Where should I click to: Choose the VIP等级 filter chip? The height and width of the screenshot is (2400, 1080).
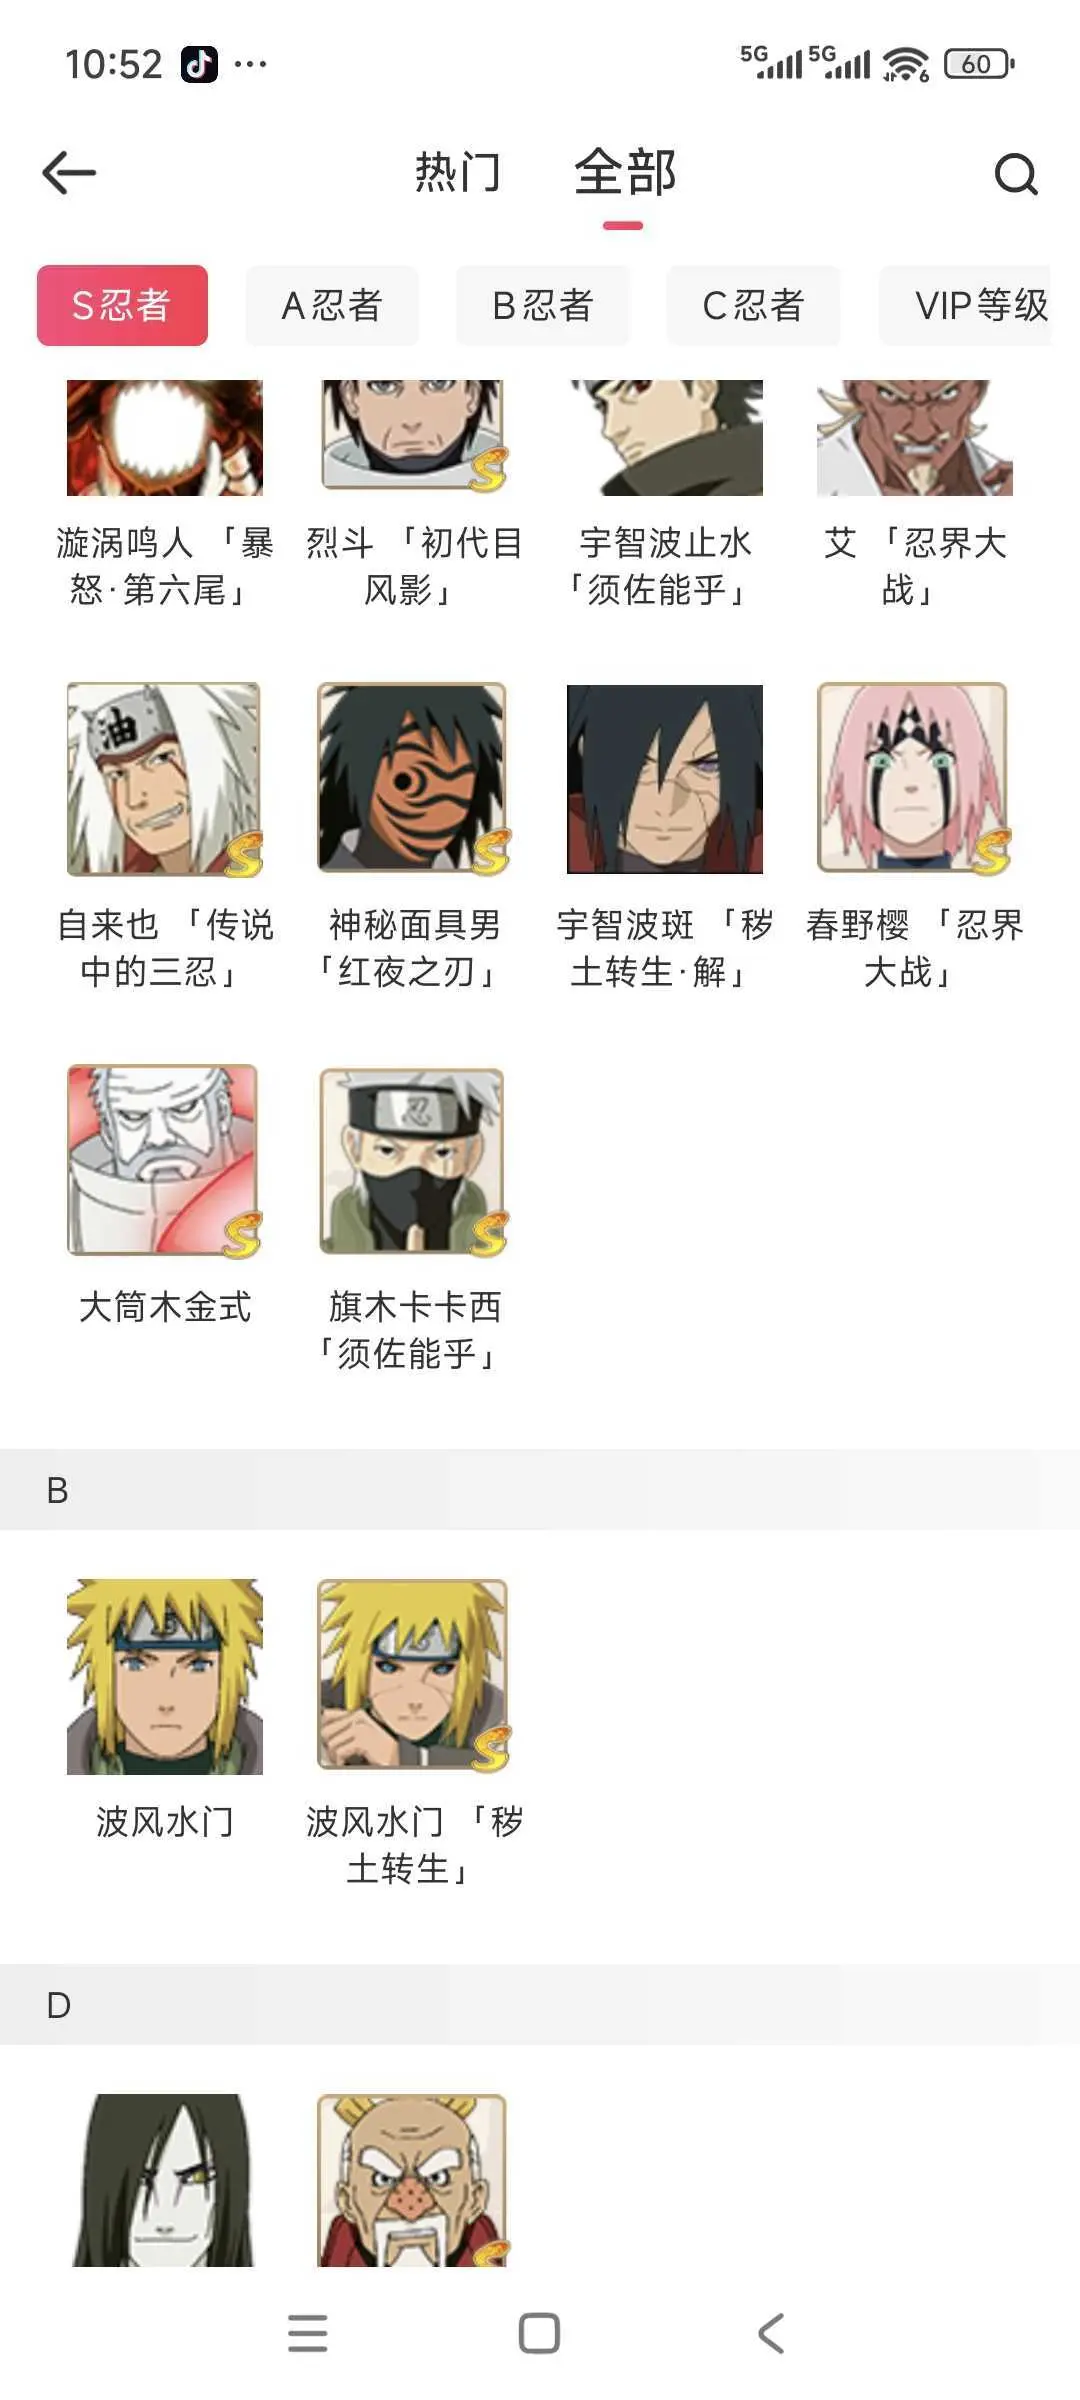[x=966, y=305]
